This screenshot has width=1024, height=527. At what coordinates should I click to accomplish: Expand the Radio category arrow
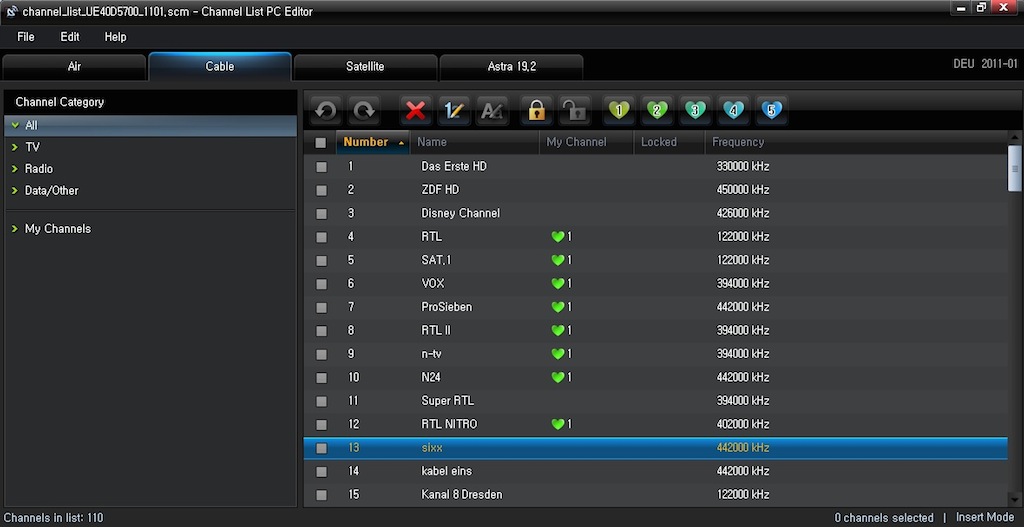click(x=15, y=169)
